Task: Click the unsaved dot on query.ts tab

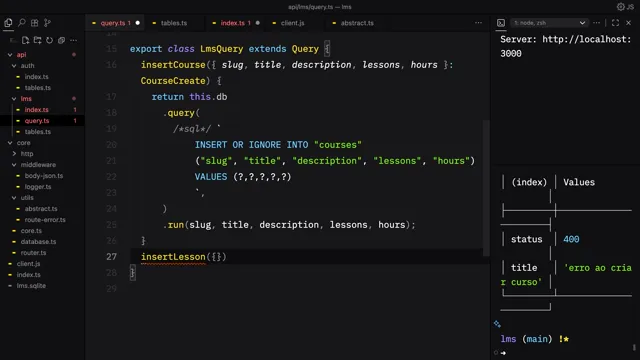Action: coord(138,23)
